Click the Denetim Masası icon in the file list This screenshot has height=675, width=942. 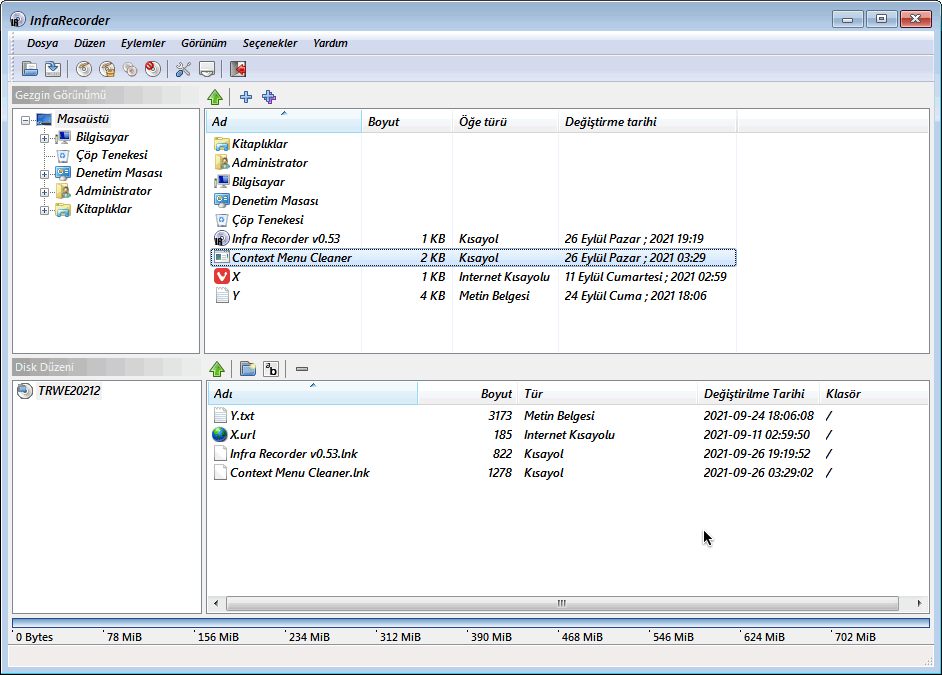tap(222, 201)
